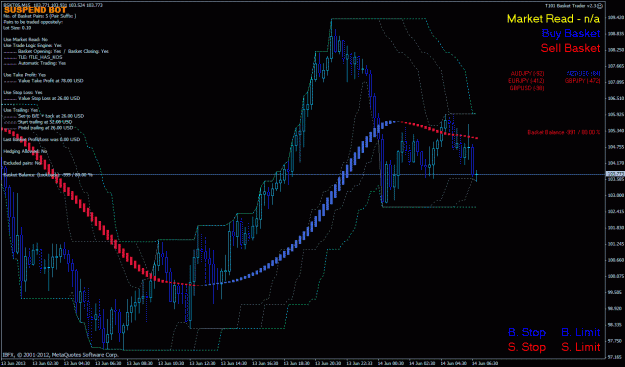Select the blue NZDUSD pair label
Screen dimensions: 625x367
(583, 74)
